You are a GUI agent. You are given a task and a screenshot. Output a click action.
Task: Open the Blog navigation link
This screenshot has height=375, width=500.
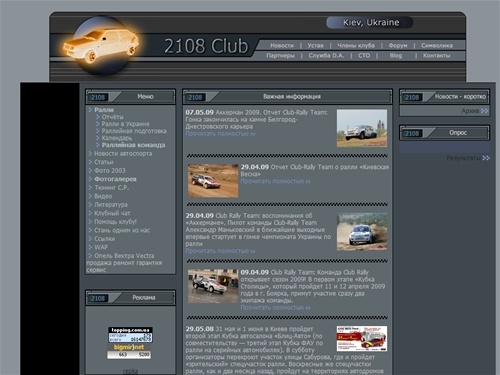pyautogui.click(x=396, y=56)
